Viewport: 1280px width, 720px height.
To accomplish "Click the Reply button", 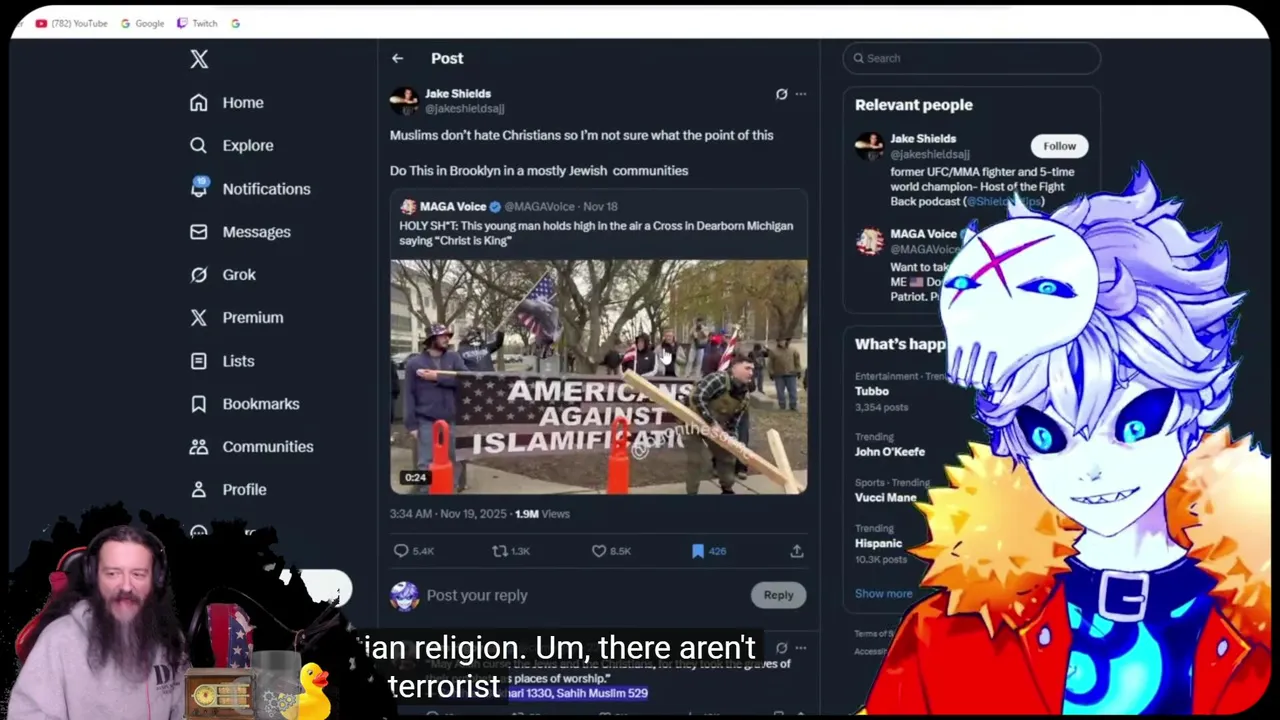I will (778, 595).
